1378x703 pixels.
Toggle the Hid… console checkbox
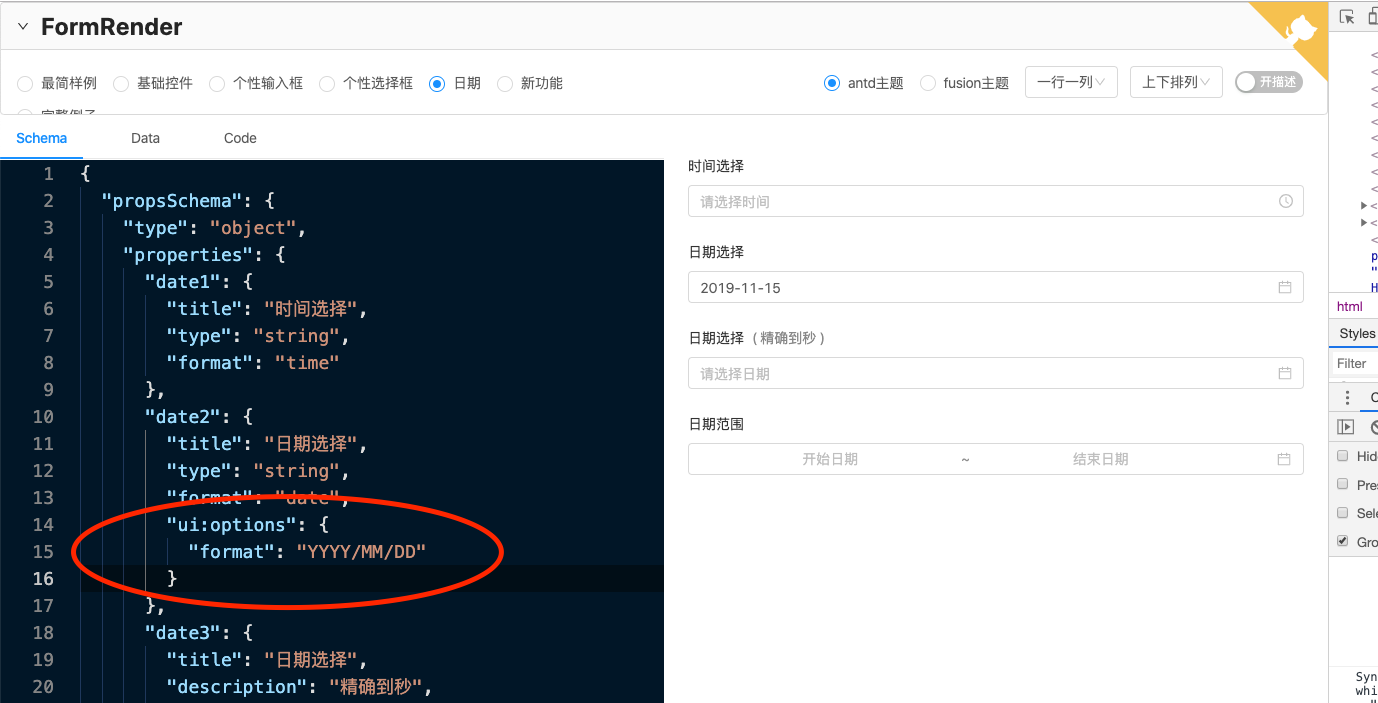[x=1343, y=456]
